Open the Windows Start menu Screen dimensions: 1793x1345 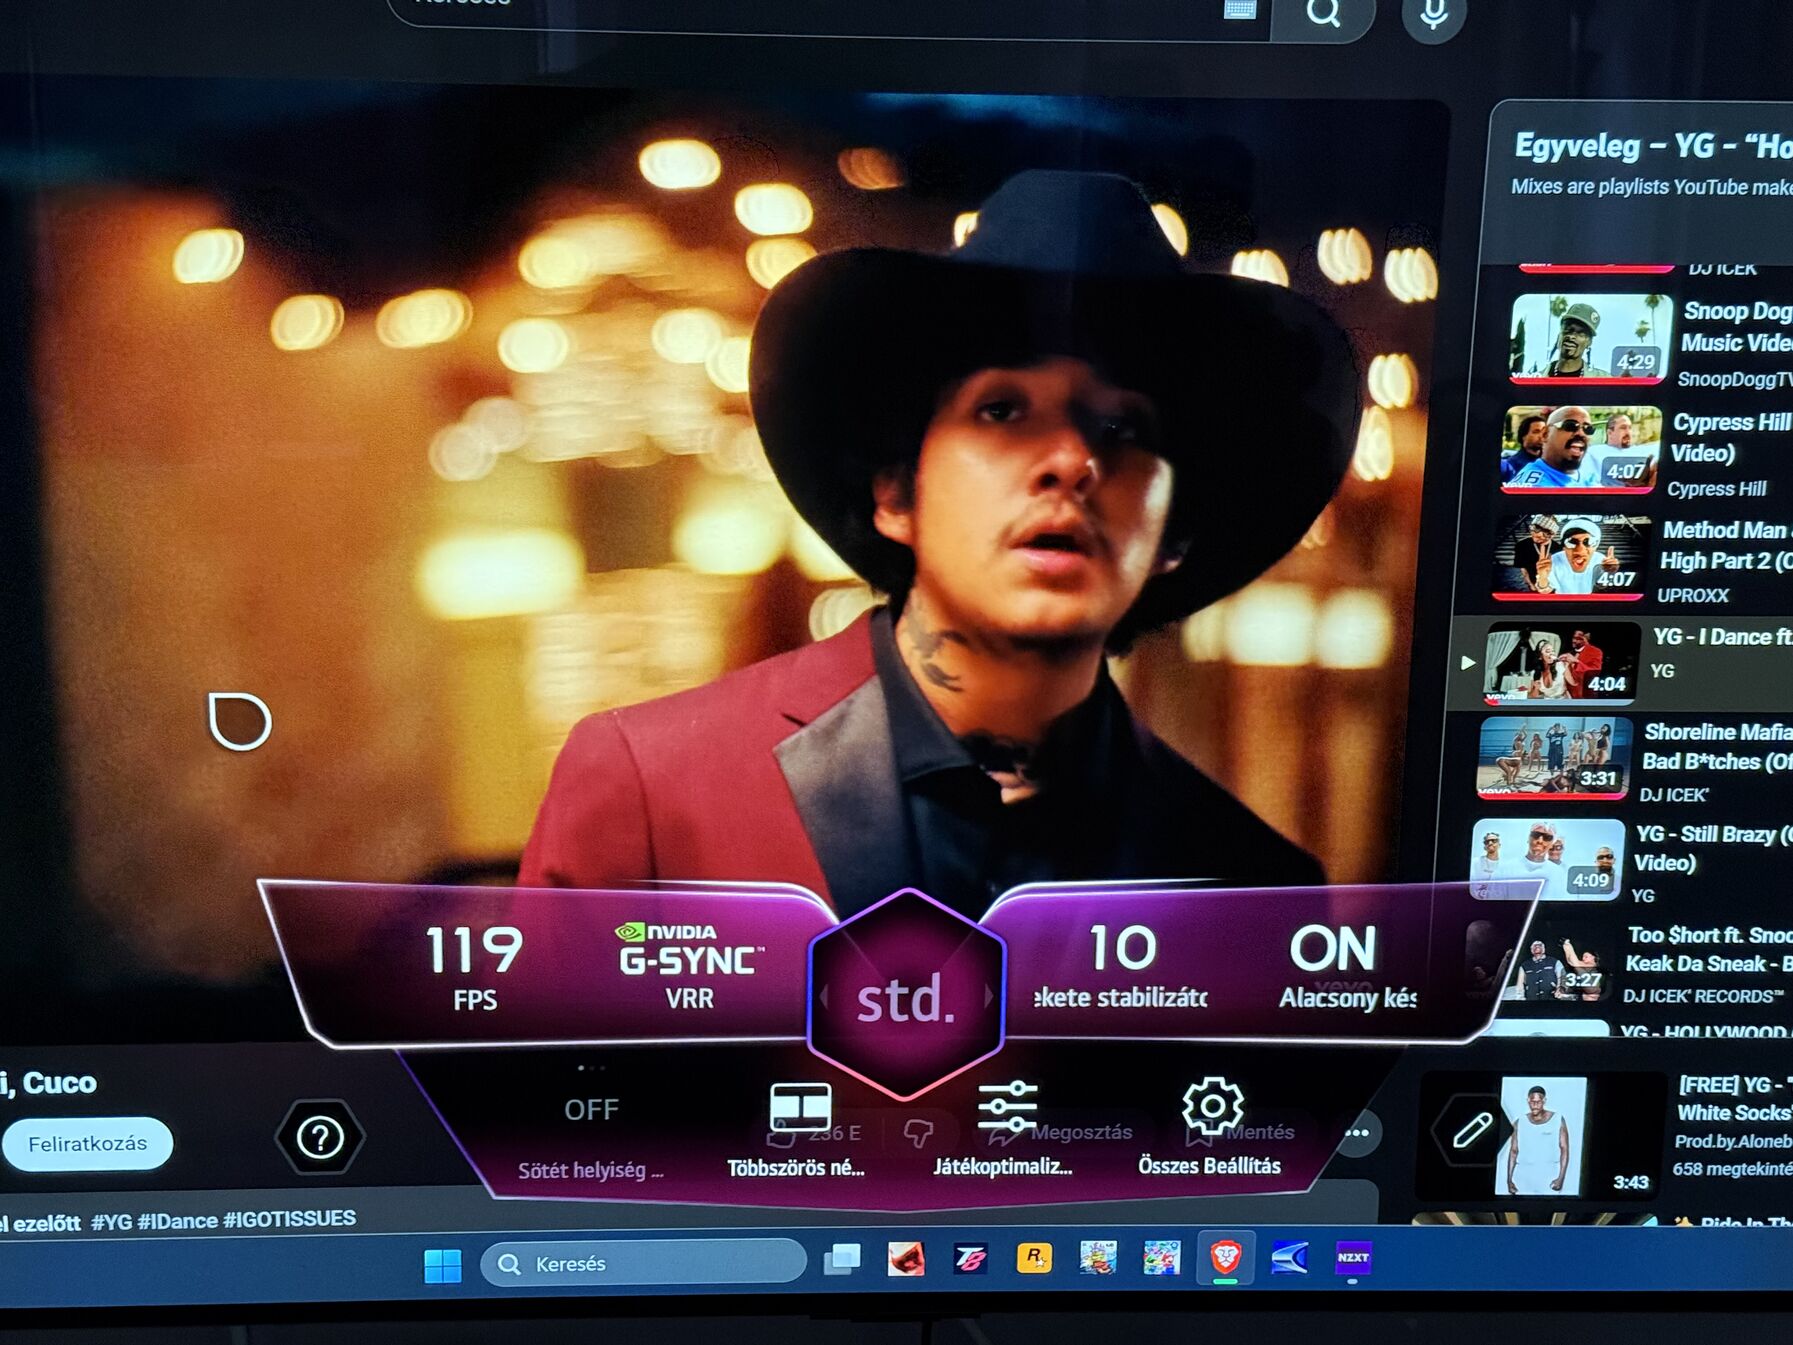442,1265
